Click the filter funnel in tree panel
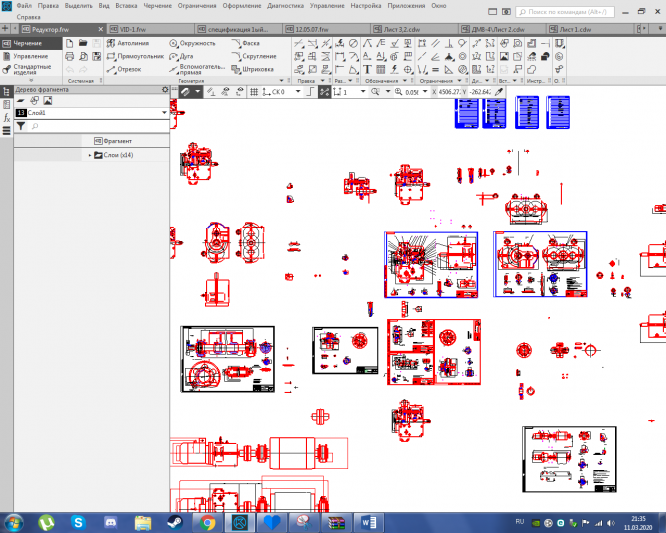The image size is (666, 533). [20, 126]
